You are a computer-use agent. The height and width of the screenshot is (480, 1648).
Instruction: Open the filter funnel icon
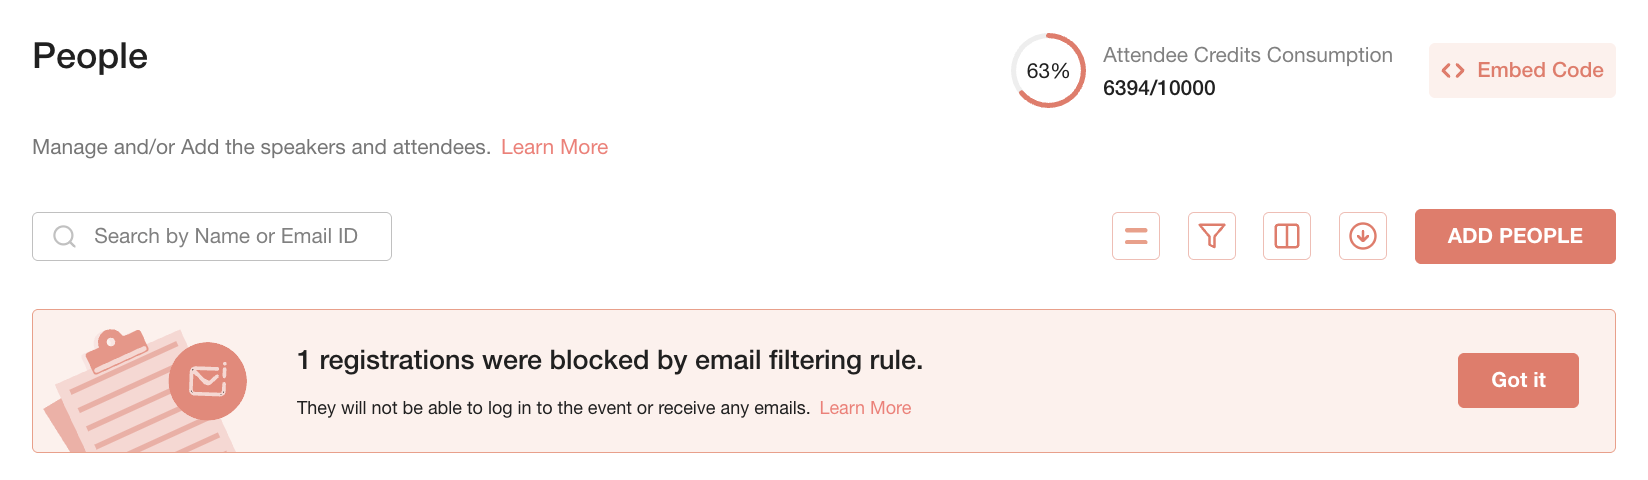click(x=1211, y=236)
